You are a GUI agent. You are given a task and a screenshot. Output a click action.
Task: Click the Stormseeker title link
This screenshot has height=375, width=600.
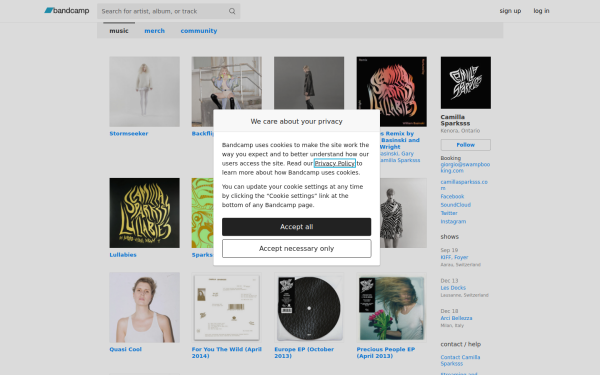click(x=129, y=134)
